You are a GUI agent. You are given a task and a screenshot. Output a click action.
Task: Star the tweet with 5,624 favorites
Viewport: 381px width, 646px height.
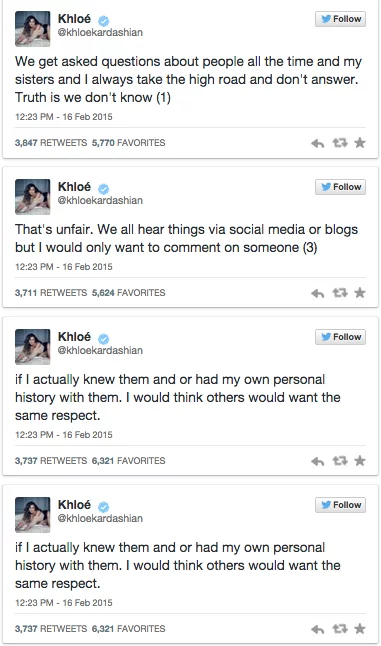[x=360, y=293]
